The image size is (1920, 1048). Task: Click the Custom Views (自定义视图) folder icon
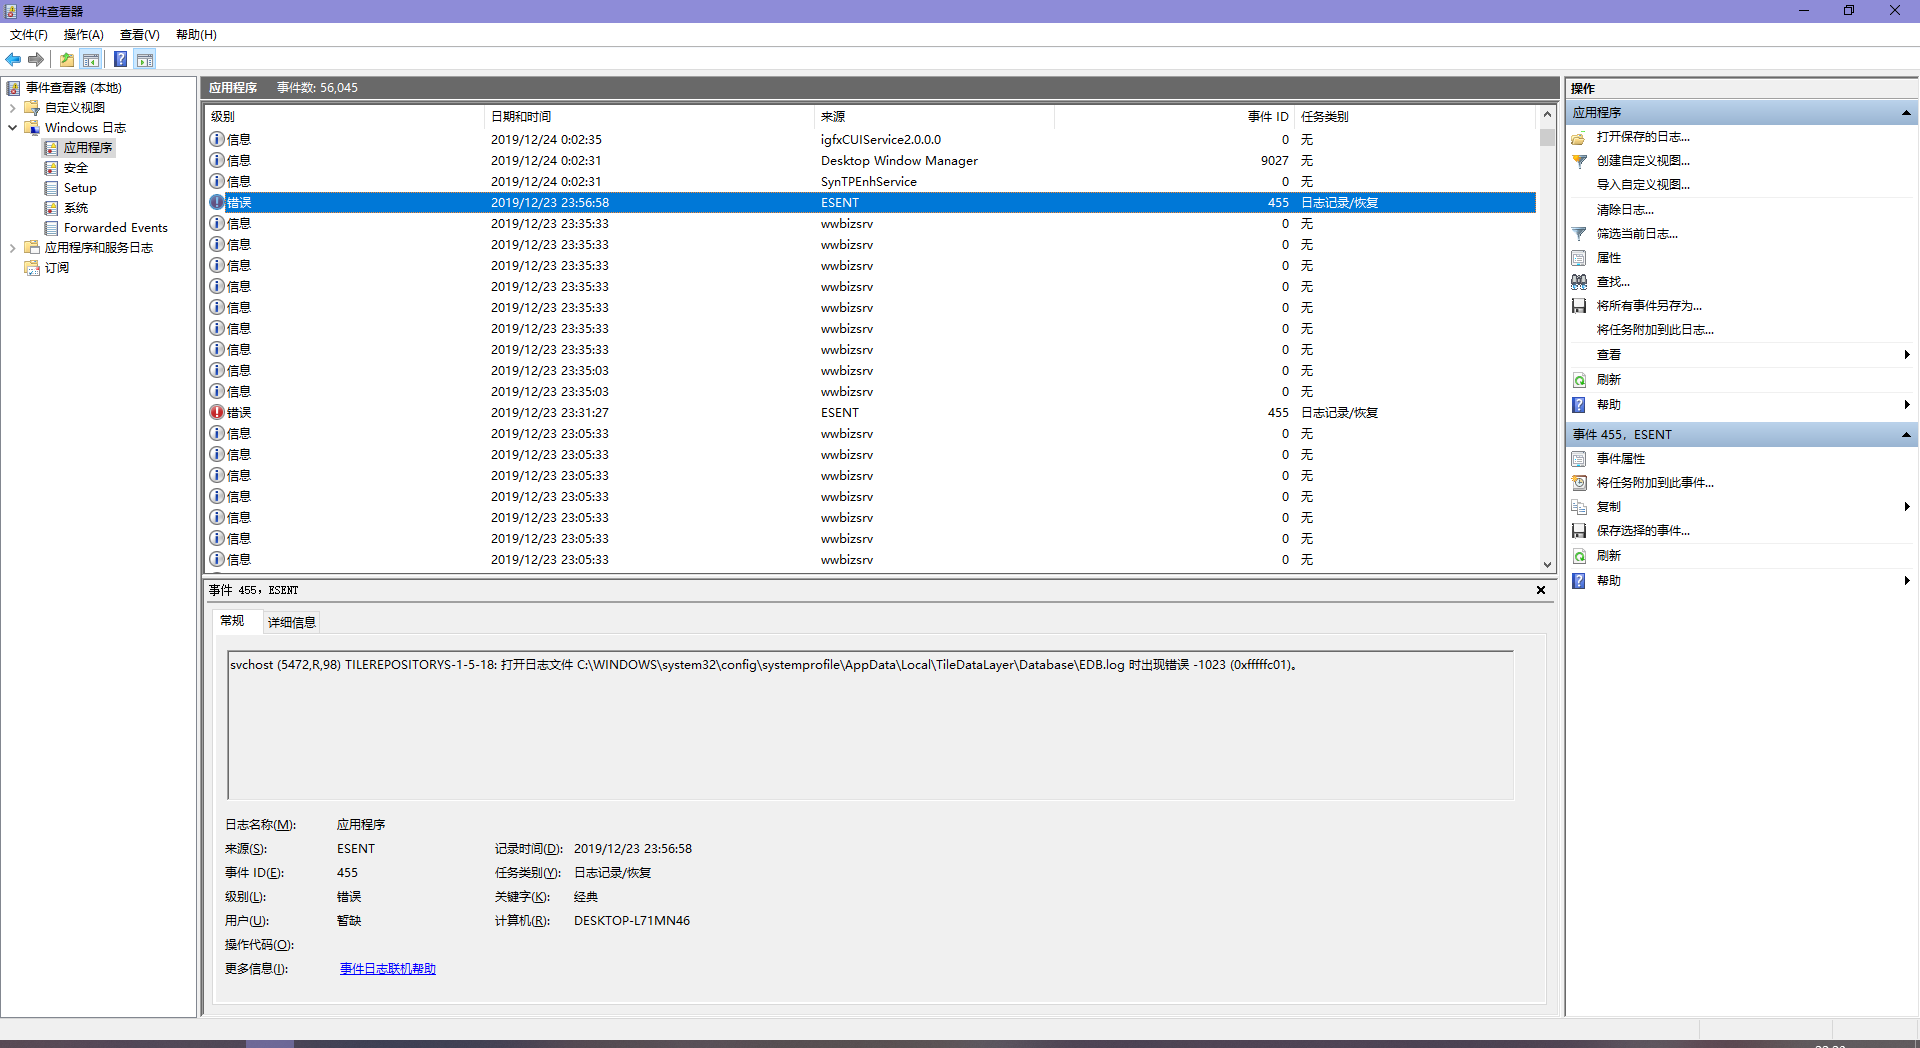pos(32,108)
